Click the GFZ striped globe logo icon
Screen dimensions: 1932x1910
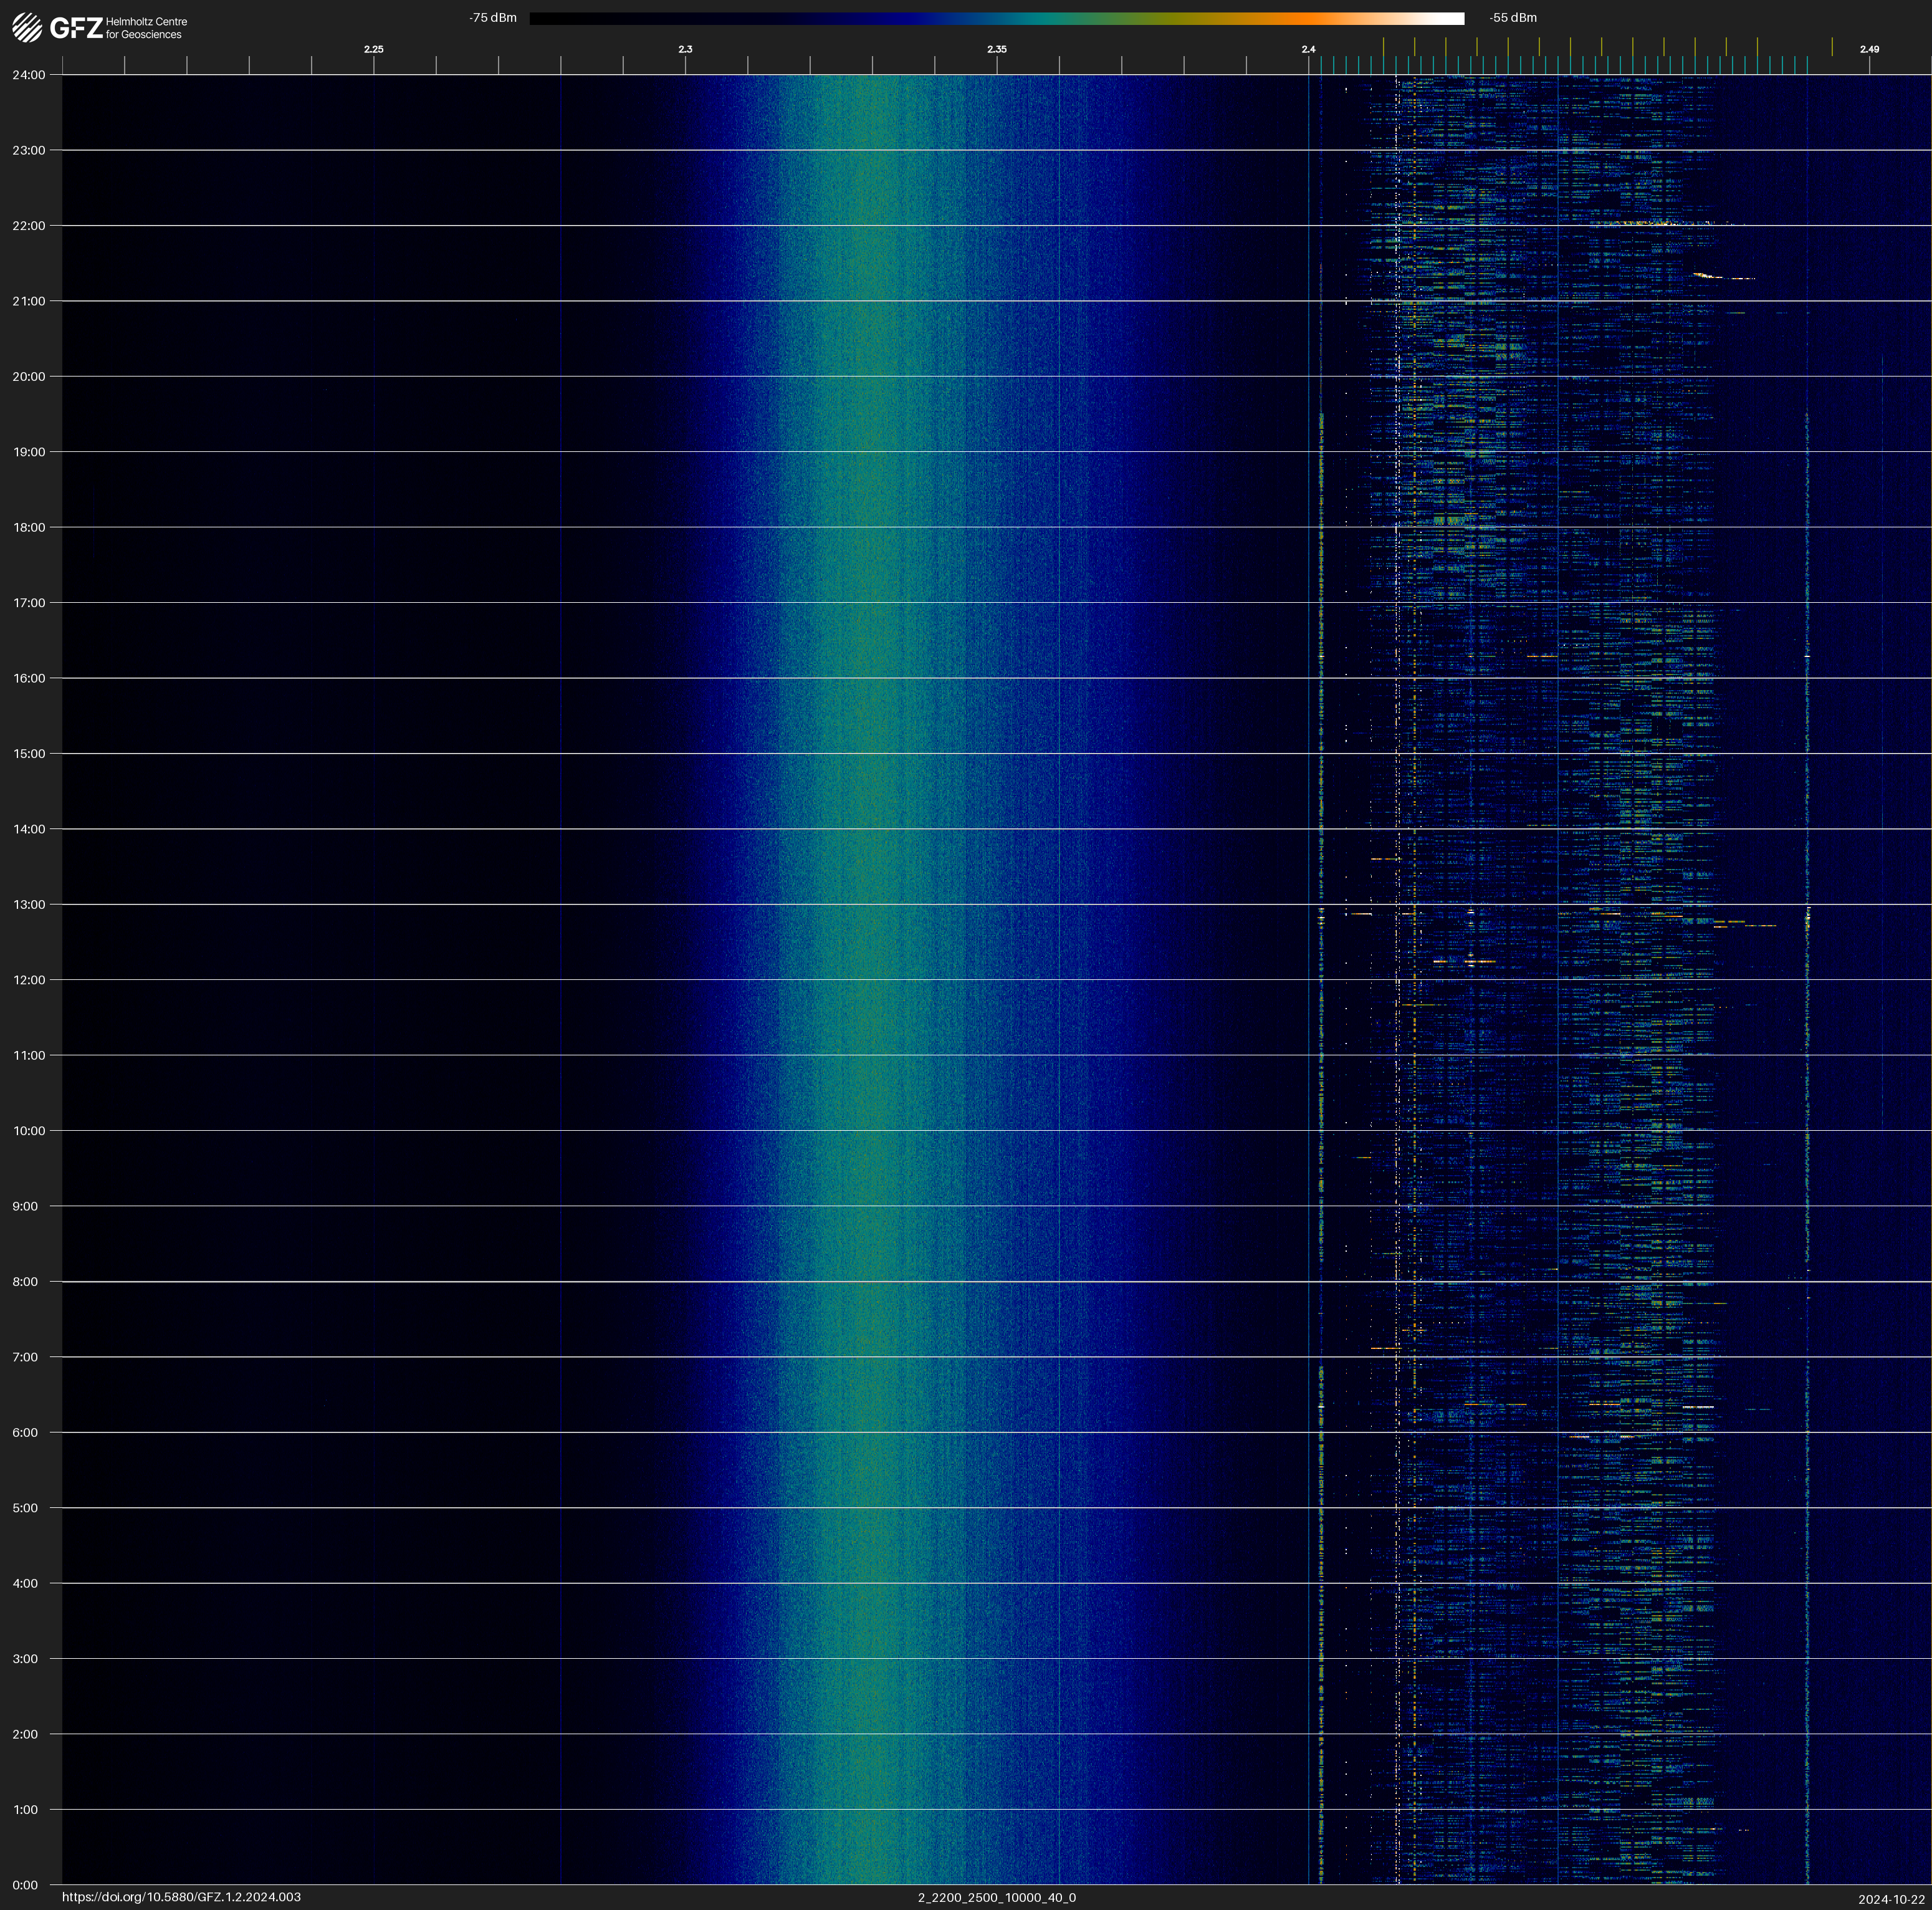click(27, 27)
